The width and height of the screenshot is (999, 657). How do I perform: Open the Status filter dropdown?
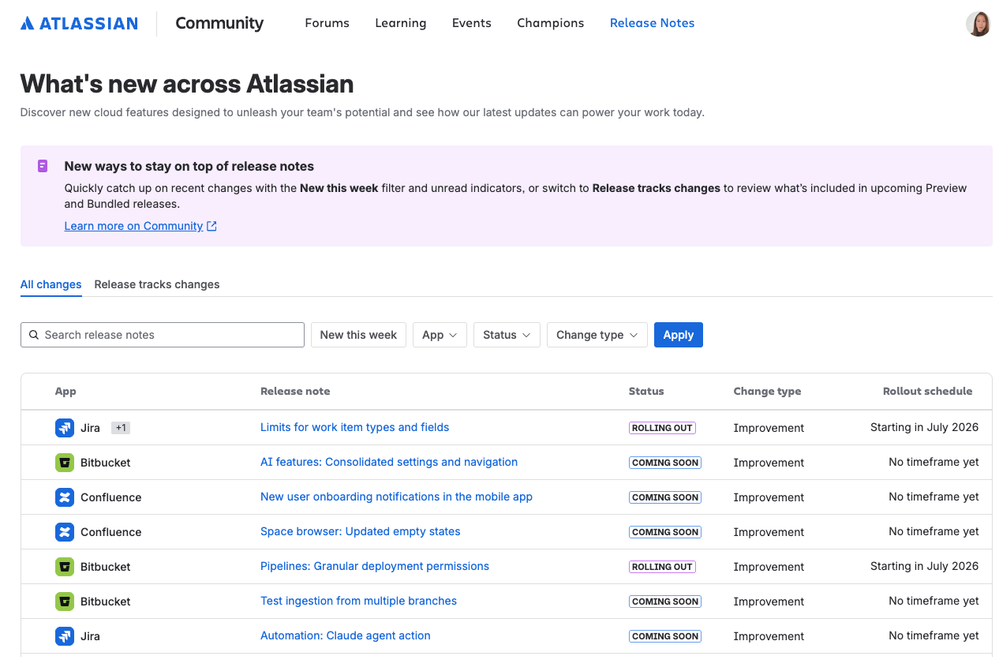(x=507, y=335)
